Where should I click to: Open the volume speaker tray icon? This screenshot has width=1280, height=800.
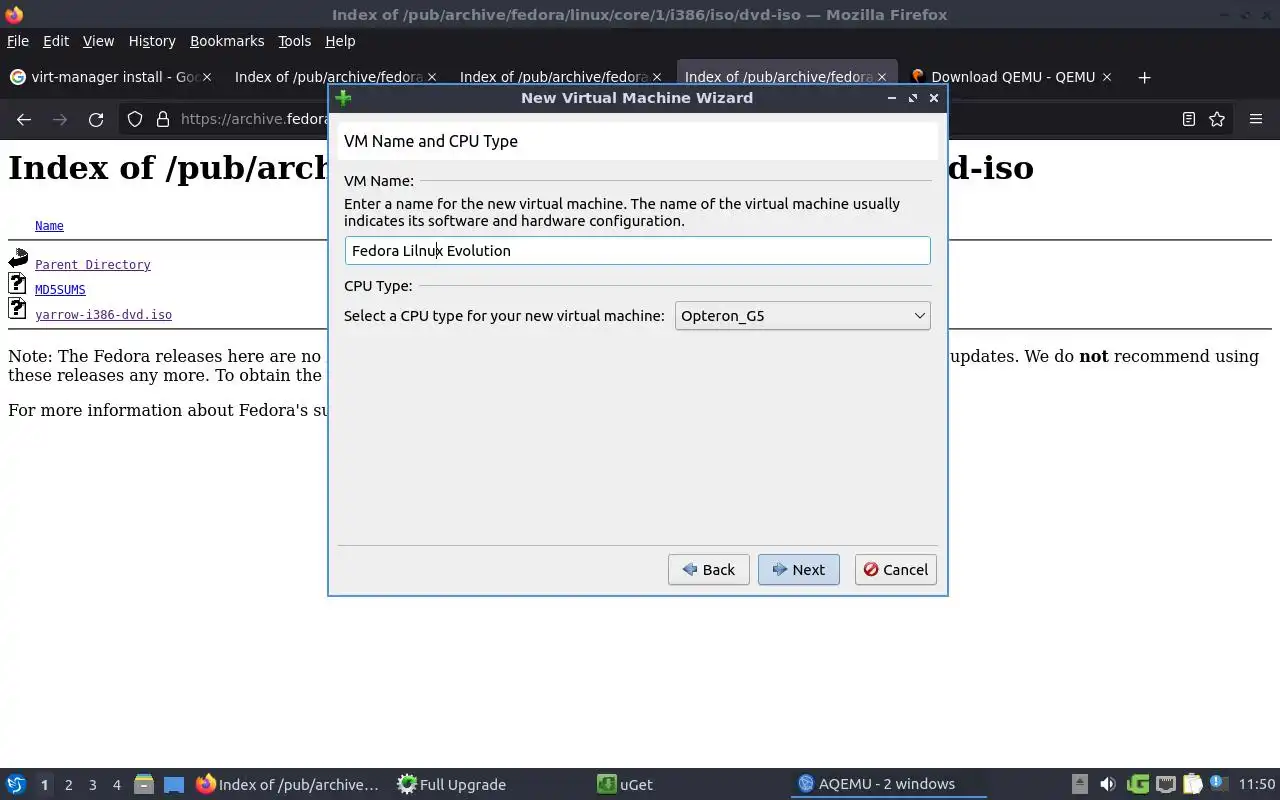[x=1107, y=784]
